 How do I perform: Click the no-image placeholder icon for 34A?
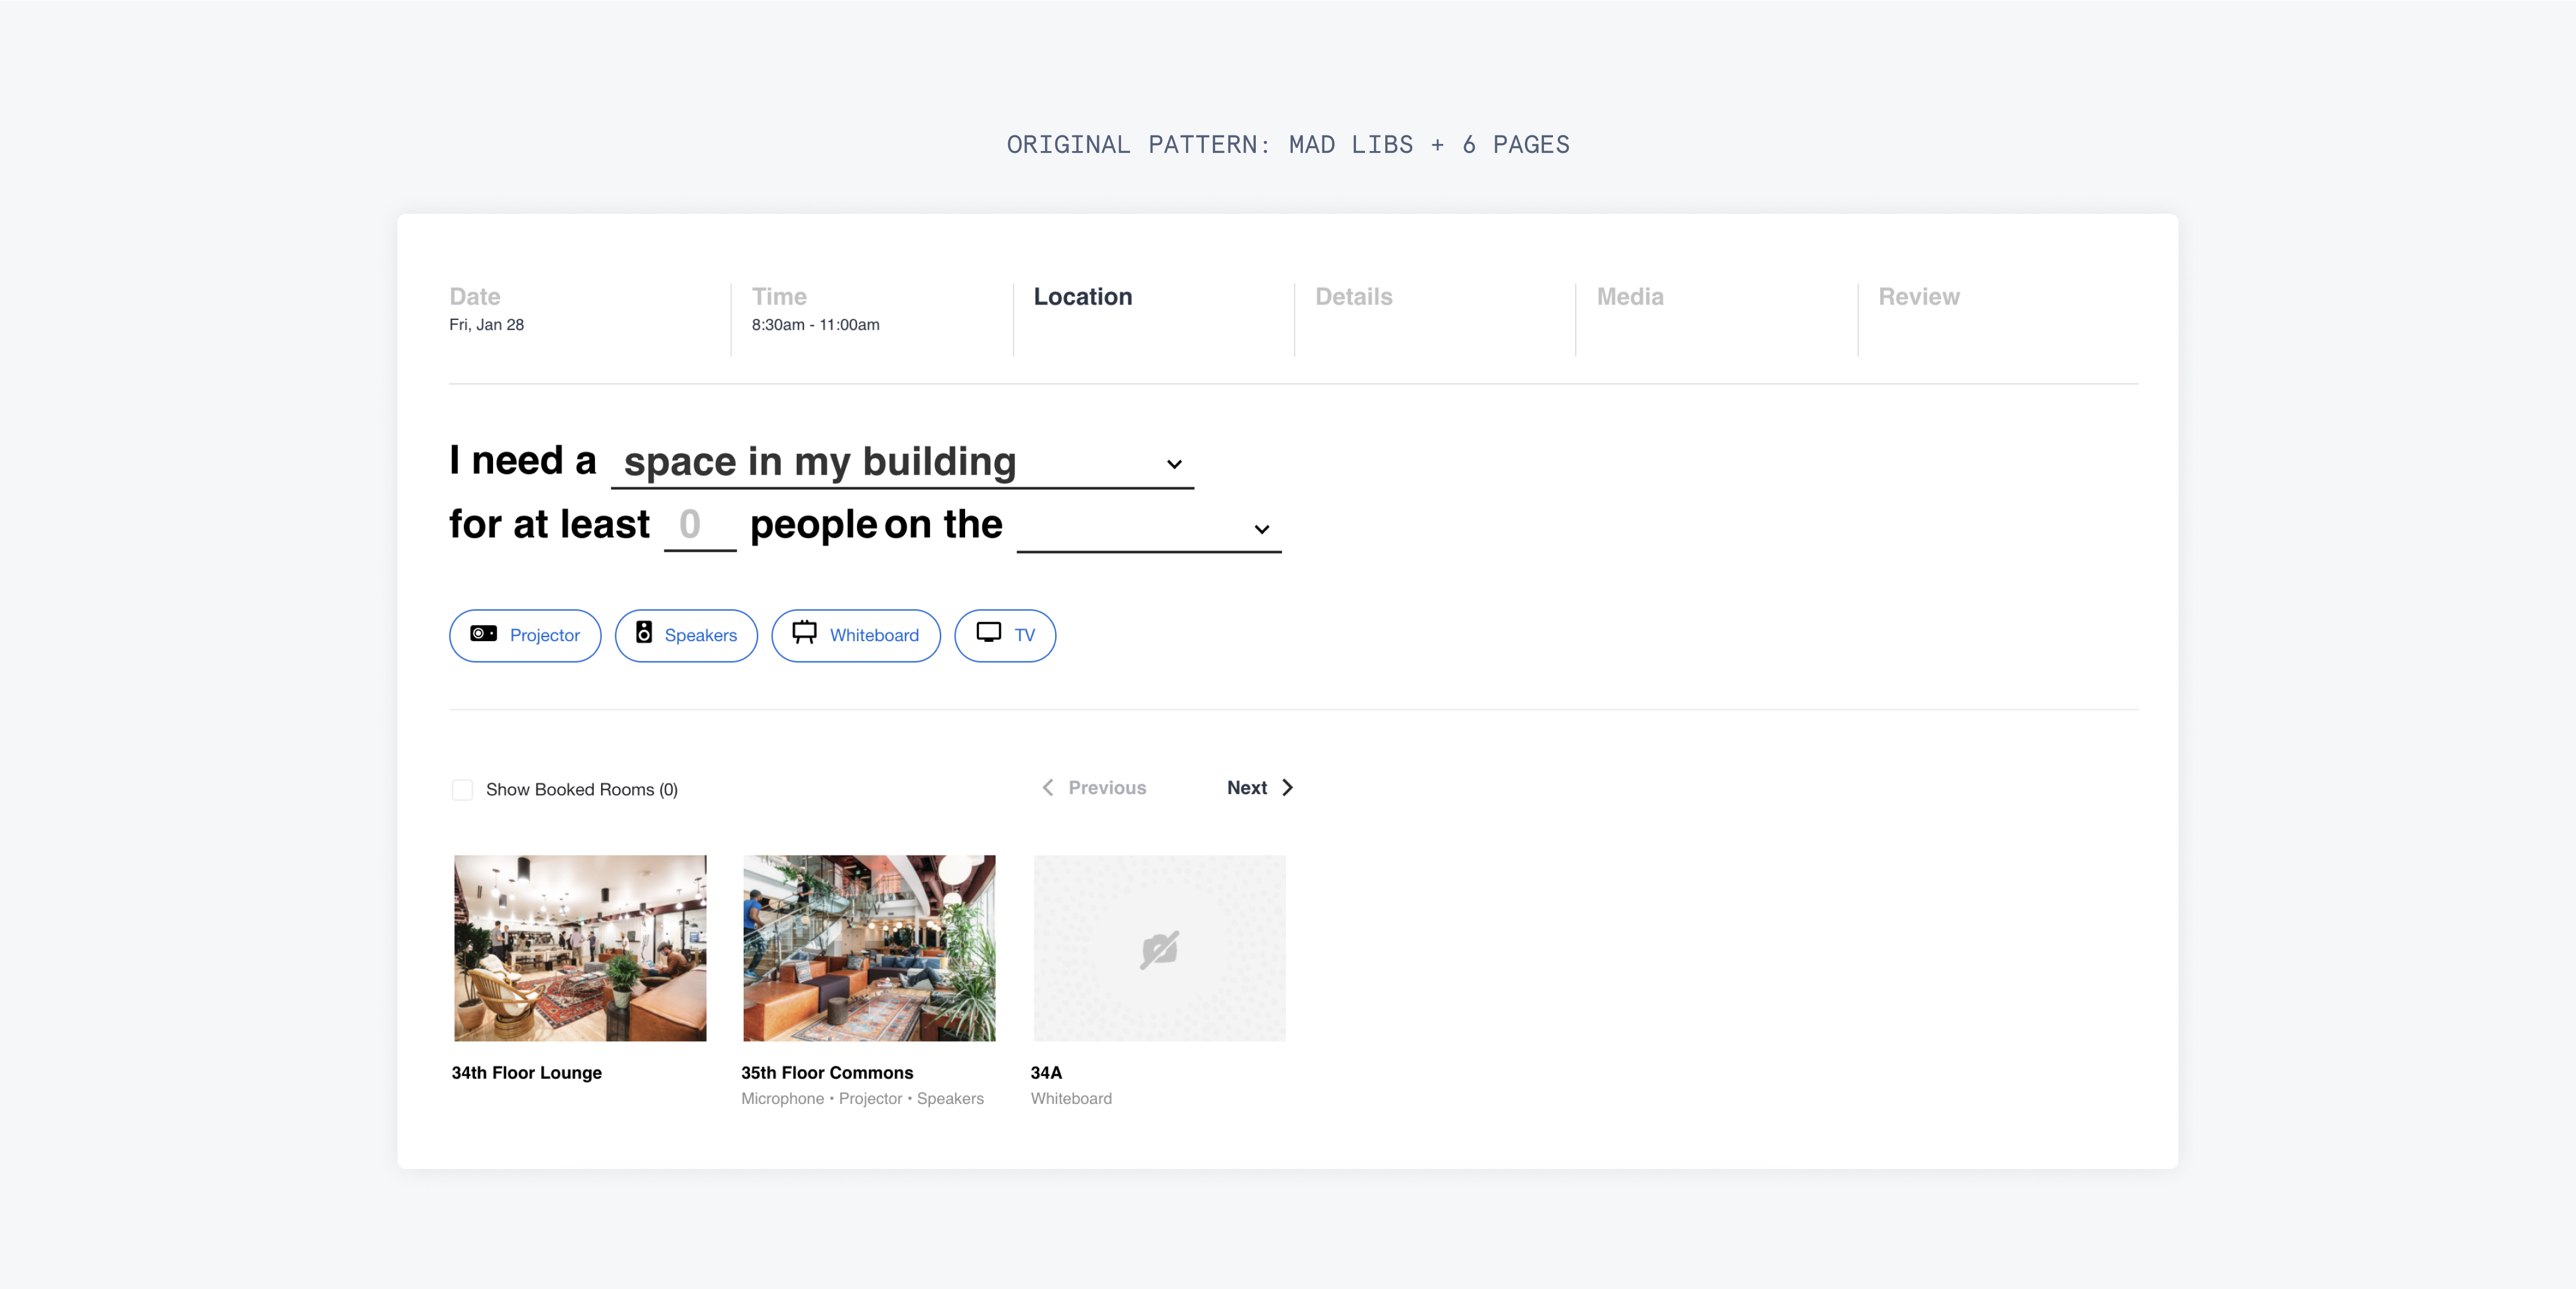point(1159,949)
